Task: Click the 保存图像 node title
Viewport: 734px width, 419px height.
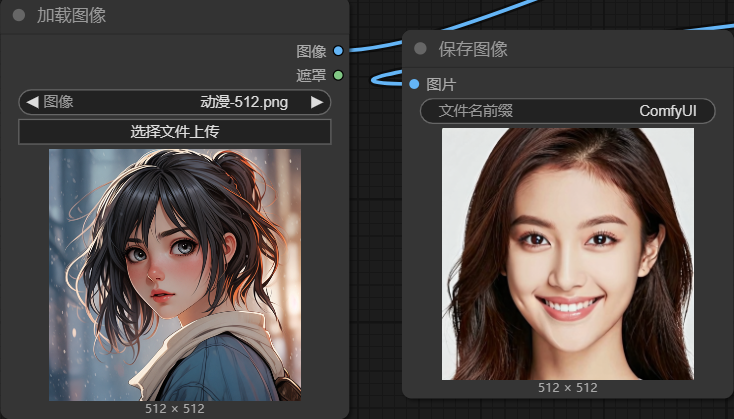Action: pos(473,49)
